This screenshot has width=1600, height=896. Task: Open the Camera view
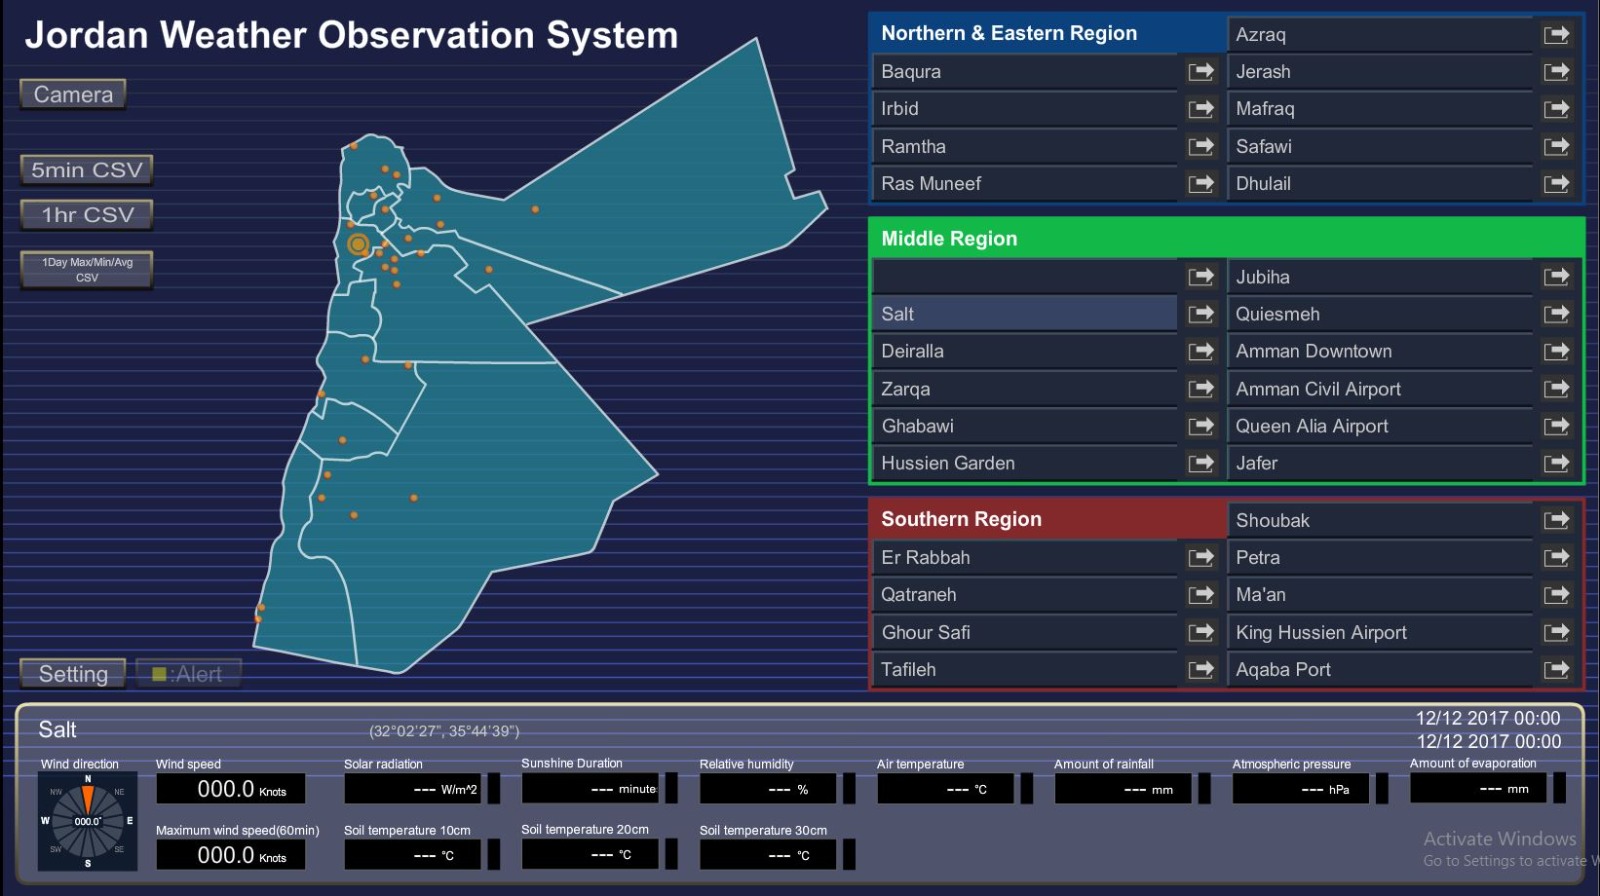[x=73, y=94]
